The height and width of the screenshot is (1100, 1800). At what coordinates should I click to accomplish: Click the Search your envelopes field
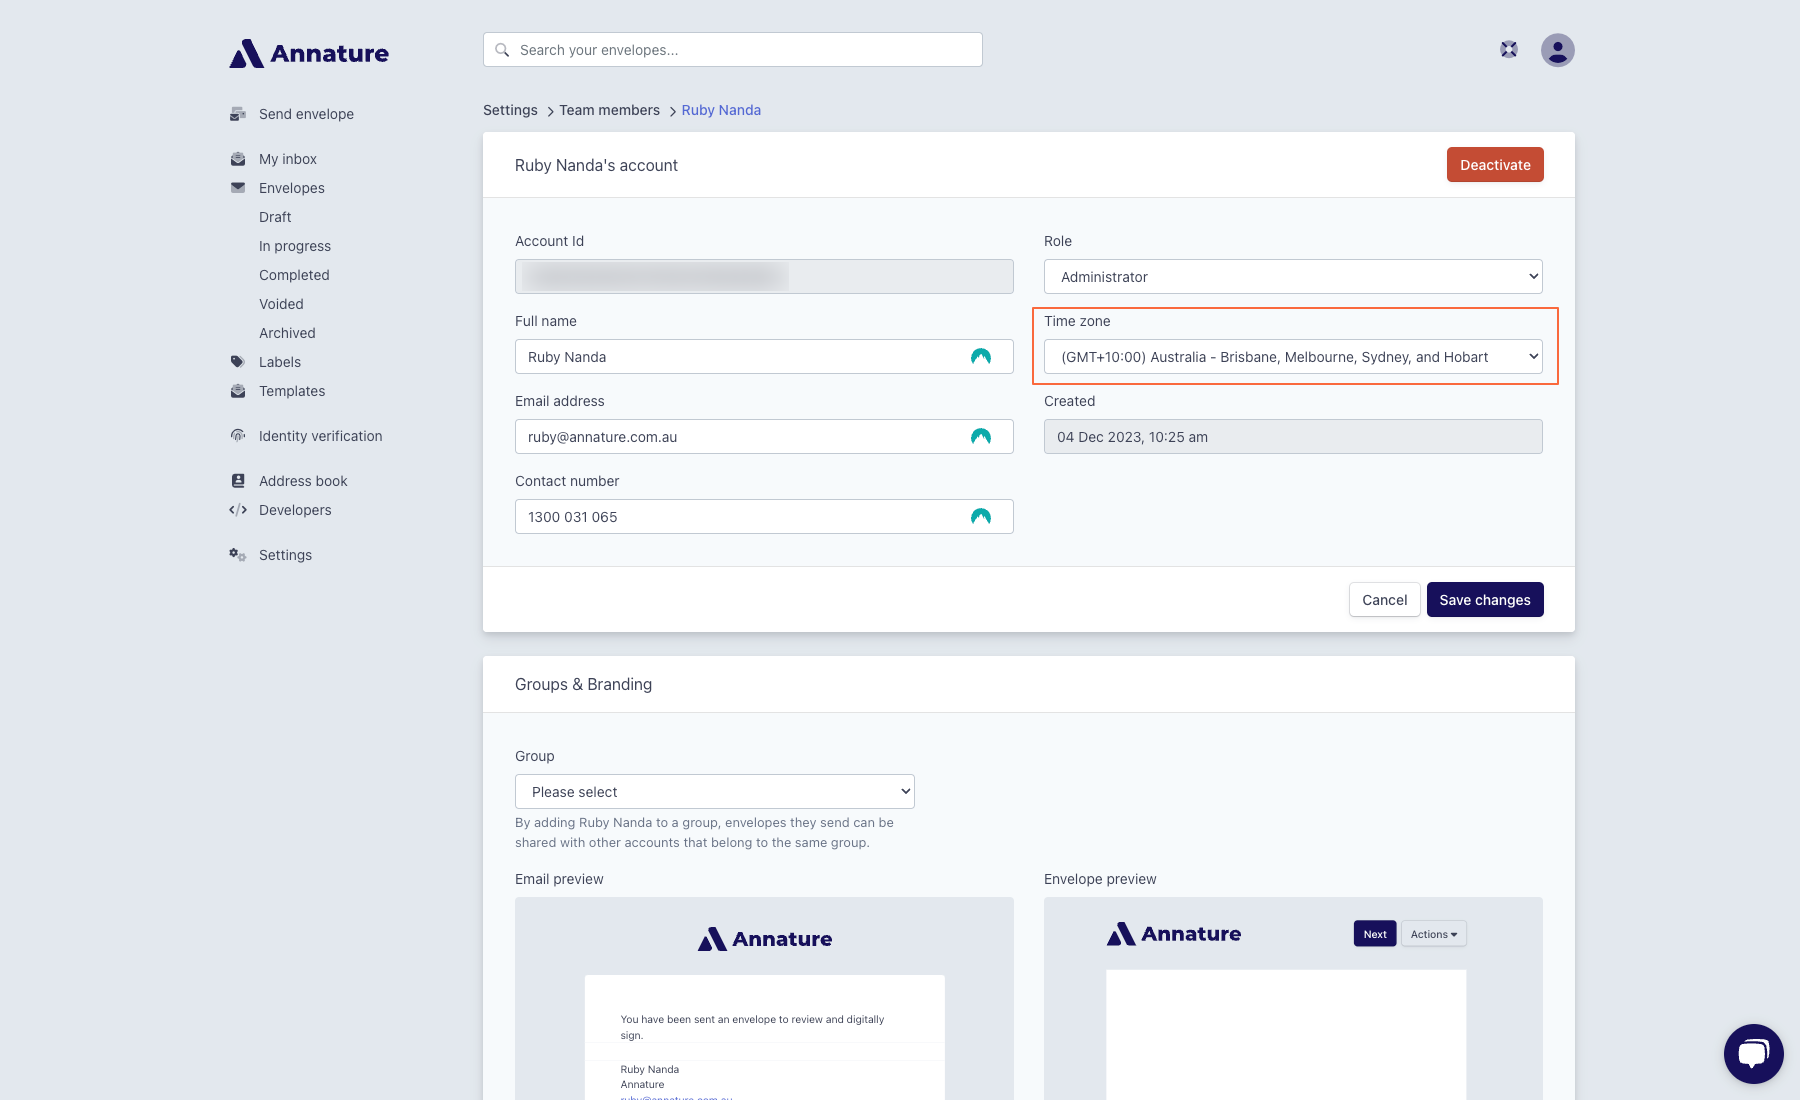(x=733, y=50)
